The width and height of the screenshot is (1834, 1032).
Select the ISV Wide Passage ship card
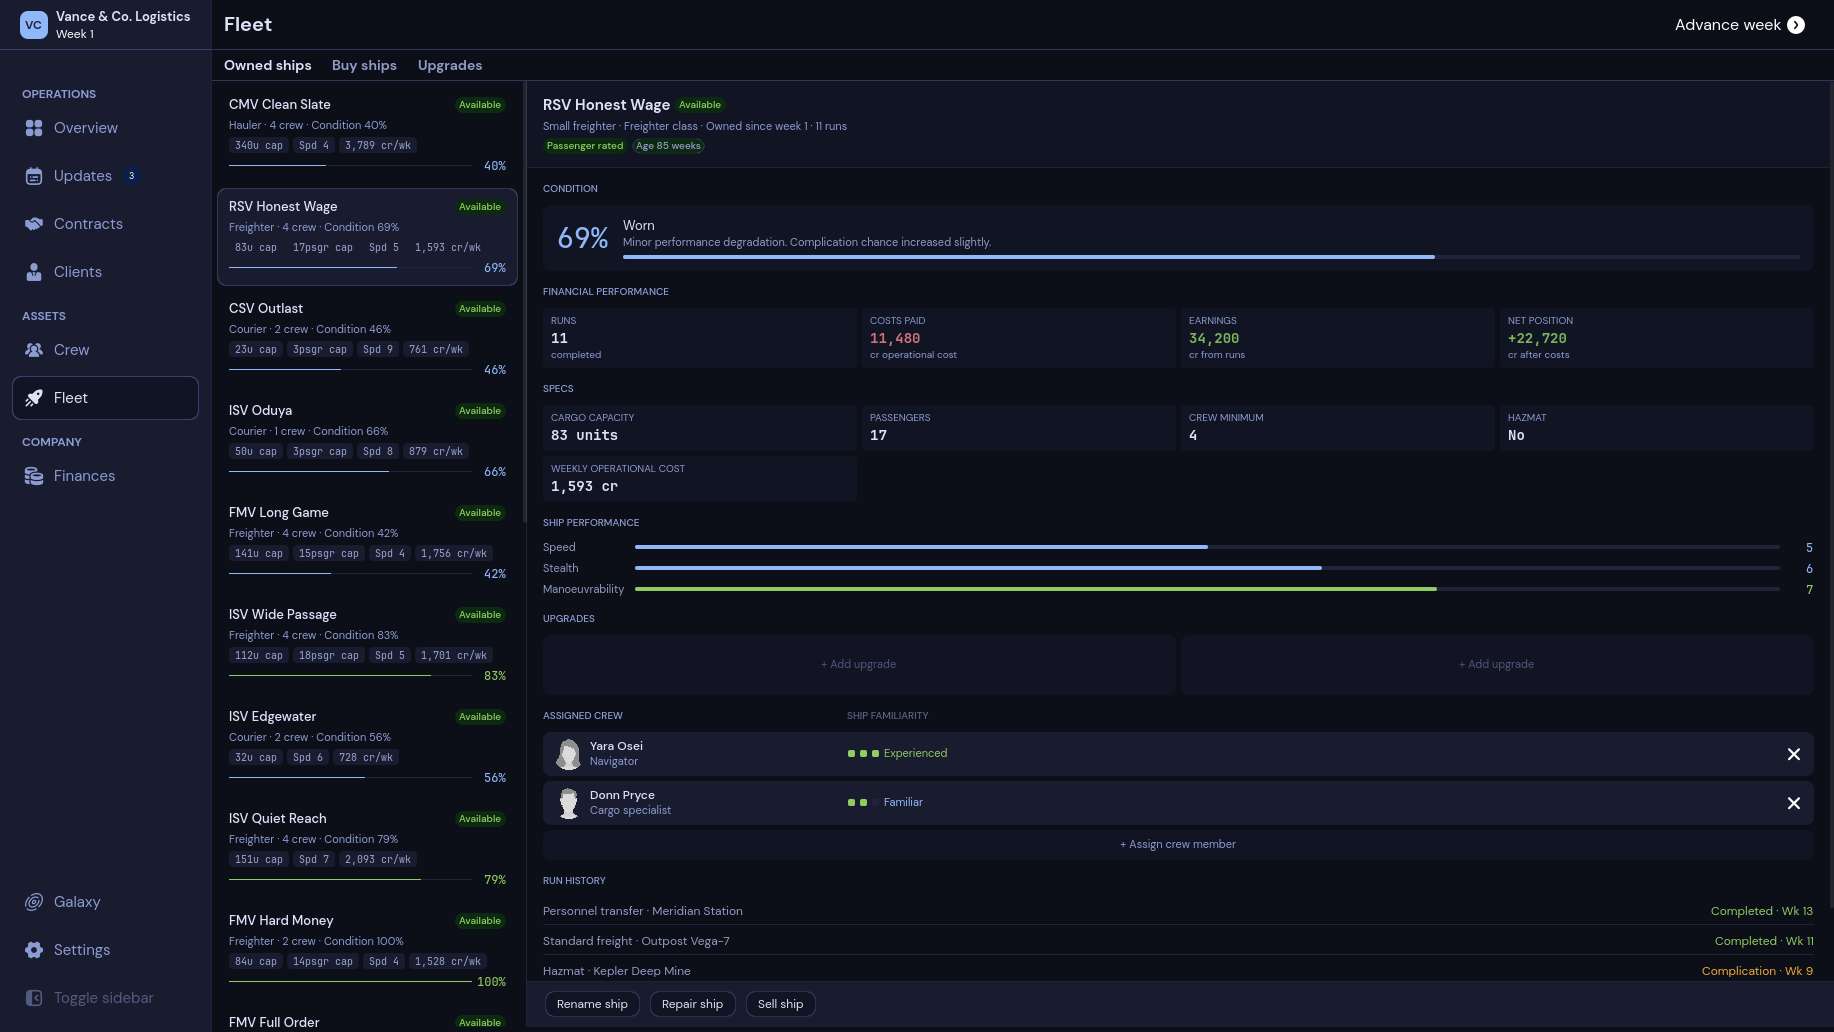(x=367, y=645)
